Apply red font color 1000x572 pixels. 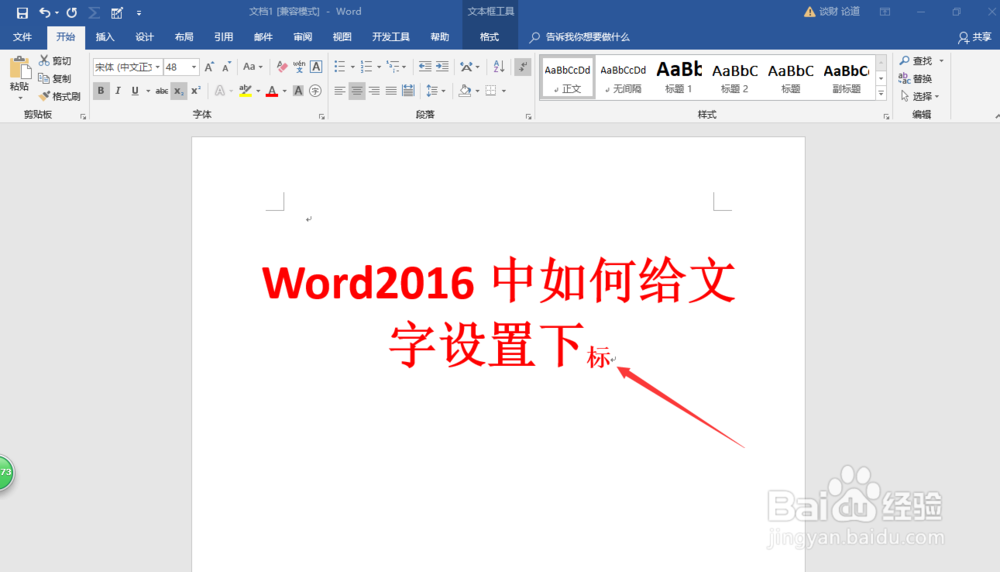tap(272, 91)
